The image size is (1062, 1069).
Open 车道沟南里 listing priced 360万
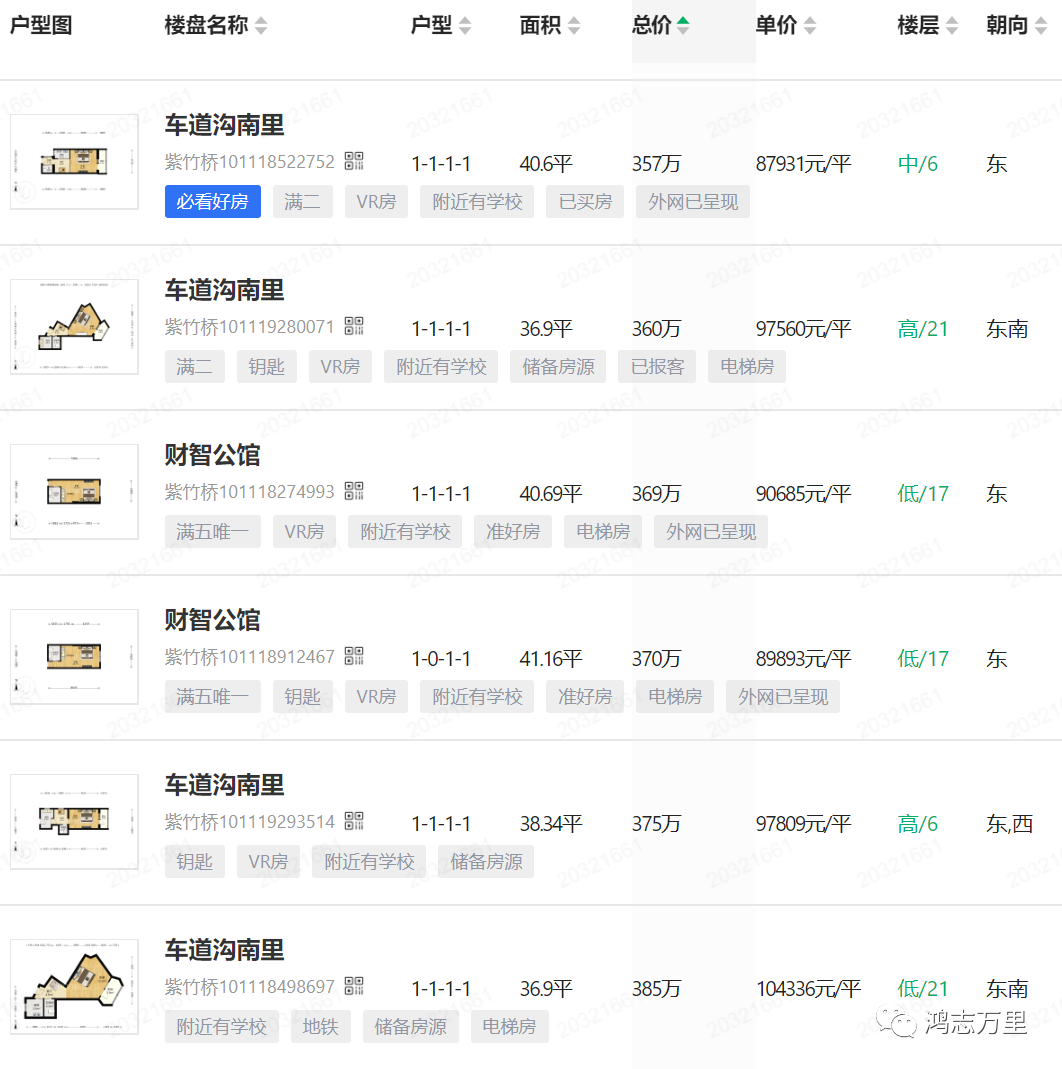coord(224,290)
